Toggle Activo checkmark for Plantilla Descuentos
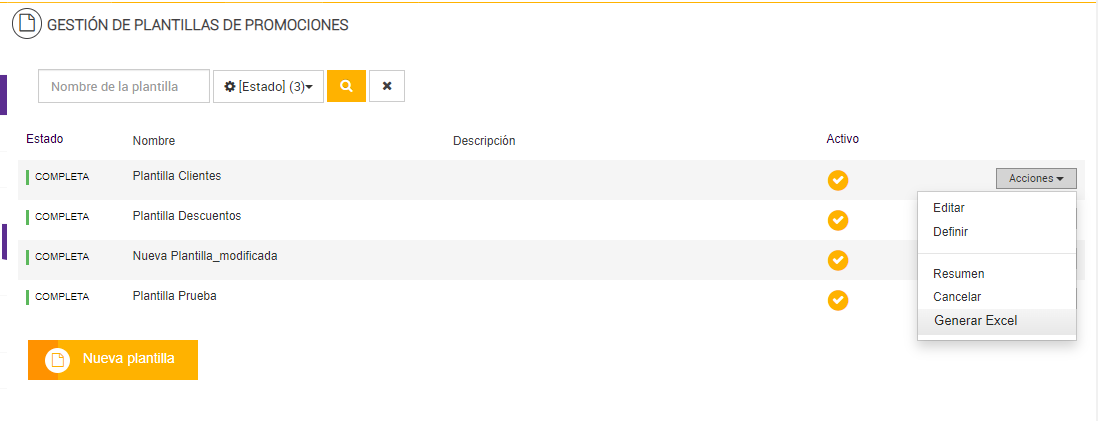 (x=838, y=220)
